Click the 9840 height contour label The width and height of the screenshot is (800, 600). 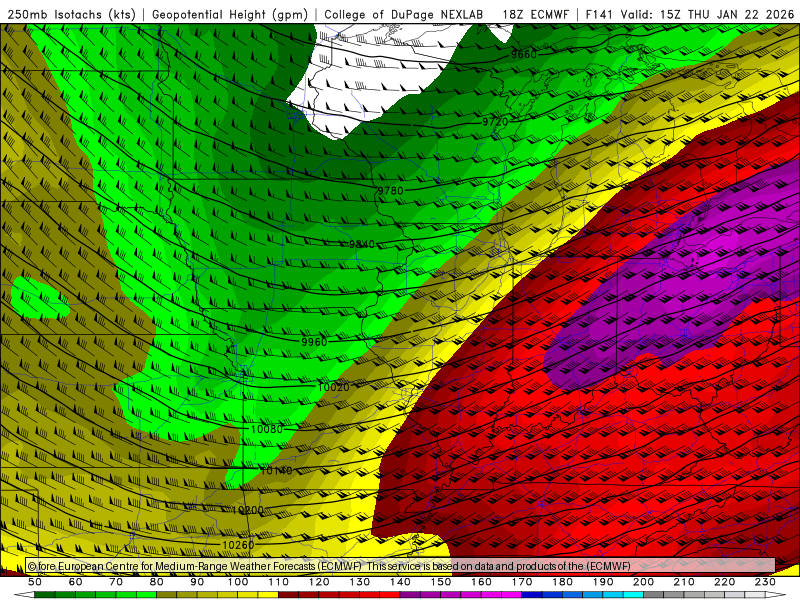pyautogui.click(x=362, y=244)
